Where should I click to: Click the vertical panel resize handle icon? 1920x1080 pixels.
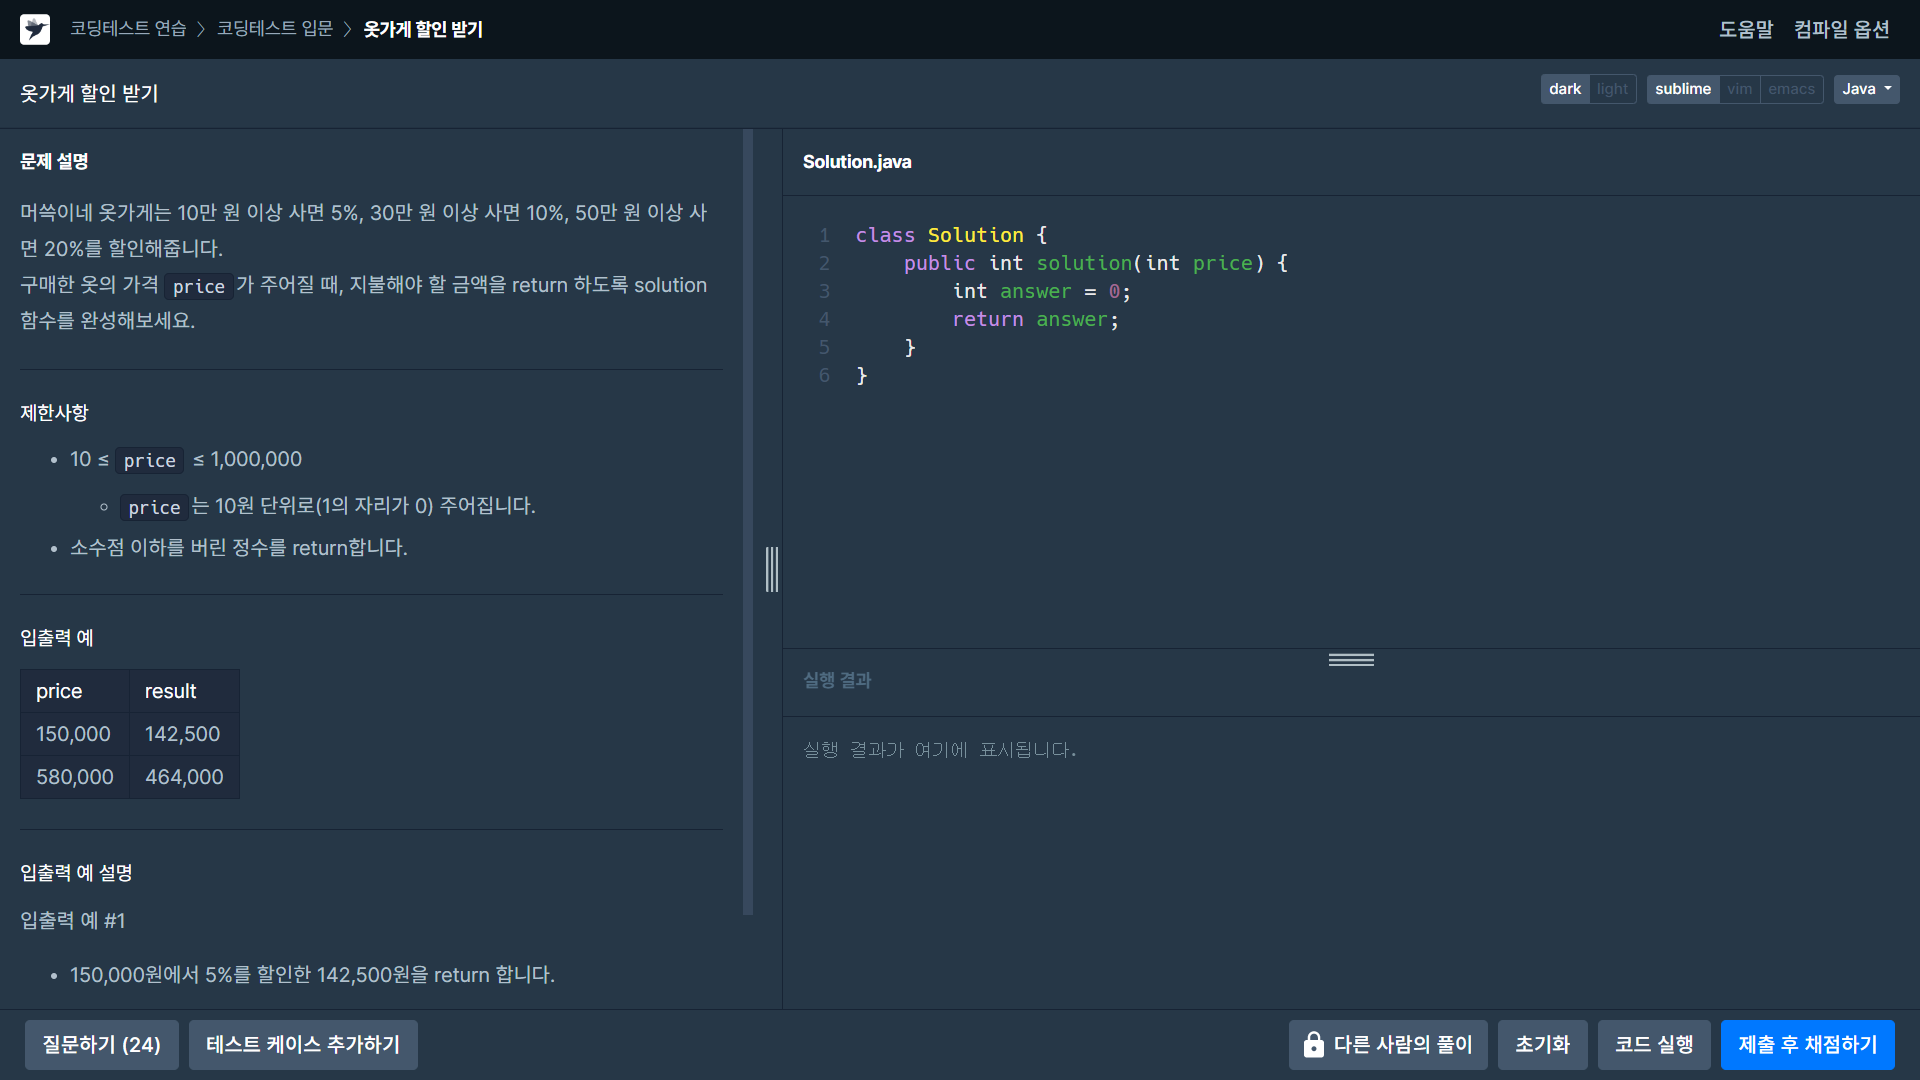tap(772, 569)
